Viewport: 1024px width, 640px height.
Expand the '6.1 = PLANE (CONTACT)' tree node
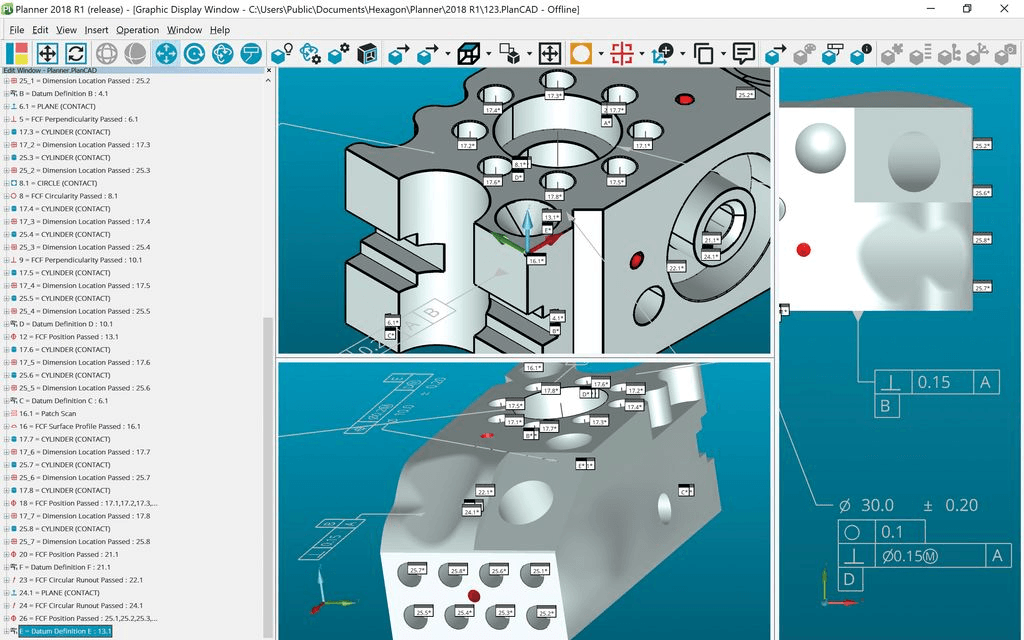(7, 106)
